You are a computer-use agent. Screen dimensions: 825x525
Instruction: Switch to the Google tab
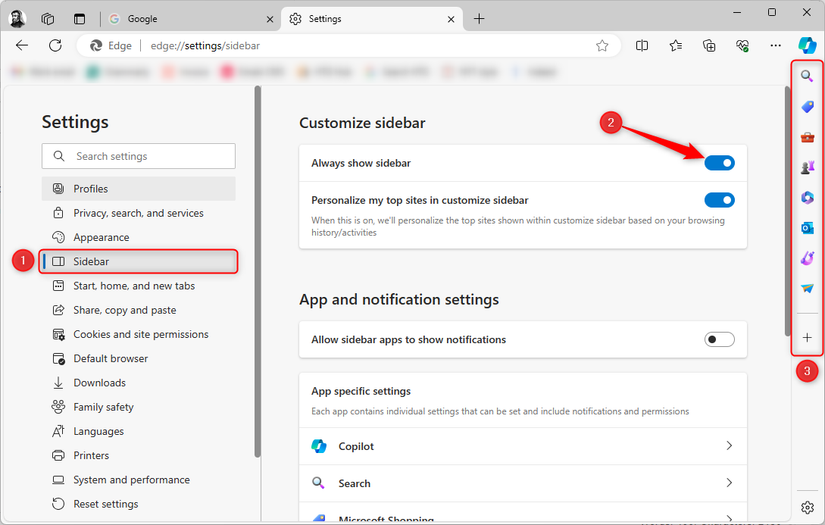189,19
